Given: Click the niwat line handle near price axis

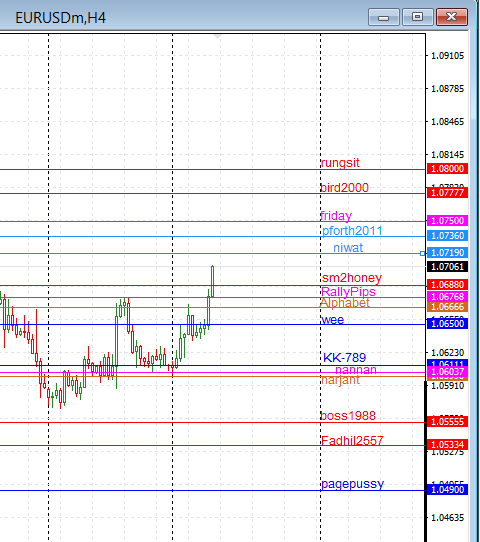Looking at the screenshot, I should click(422, 253).
